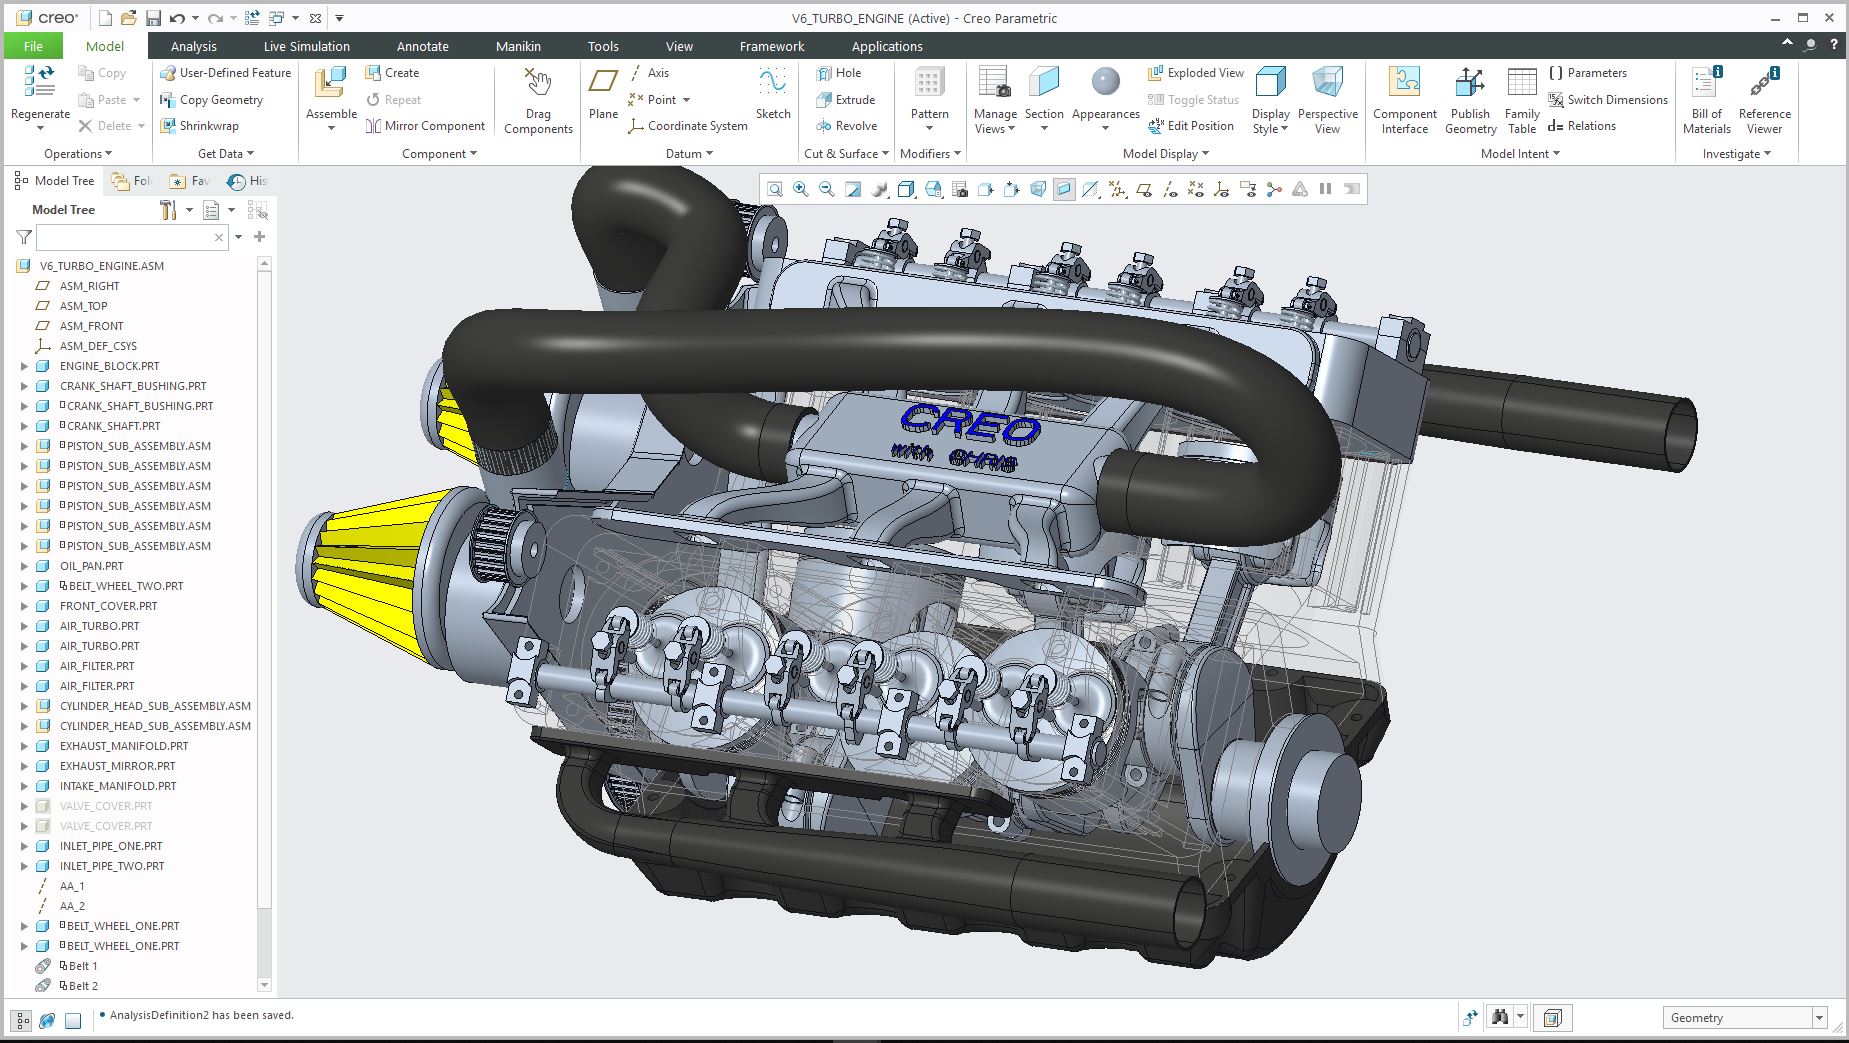Viewport: 1849px width, 1043px height.
Task: Click Mirror Component
Action: 425,126
